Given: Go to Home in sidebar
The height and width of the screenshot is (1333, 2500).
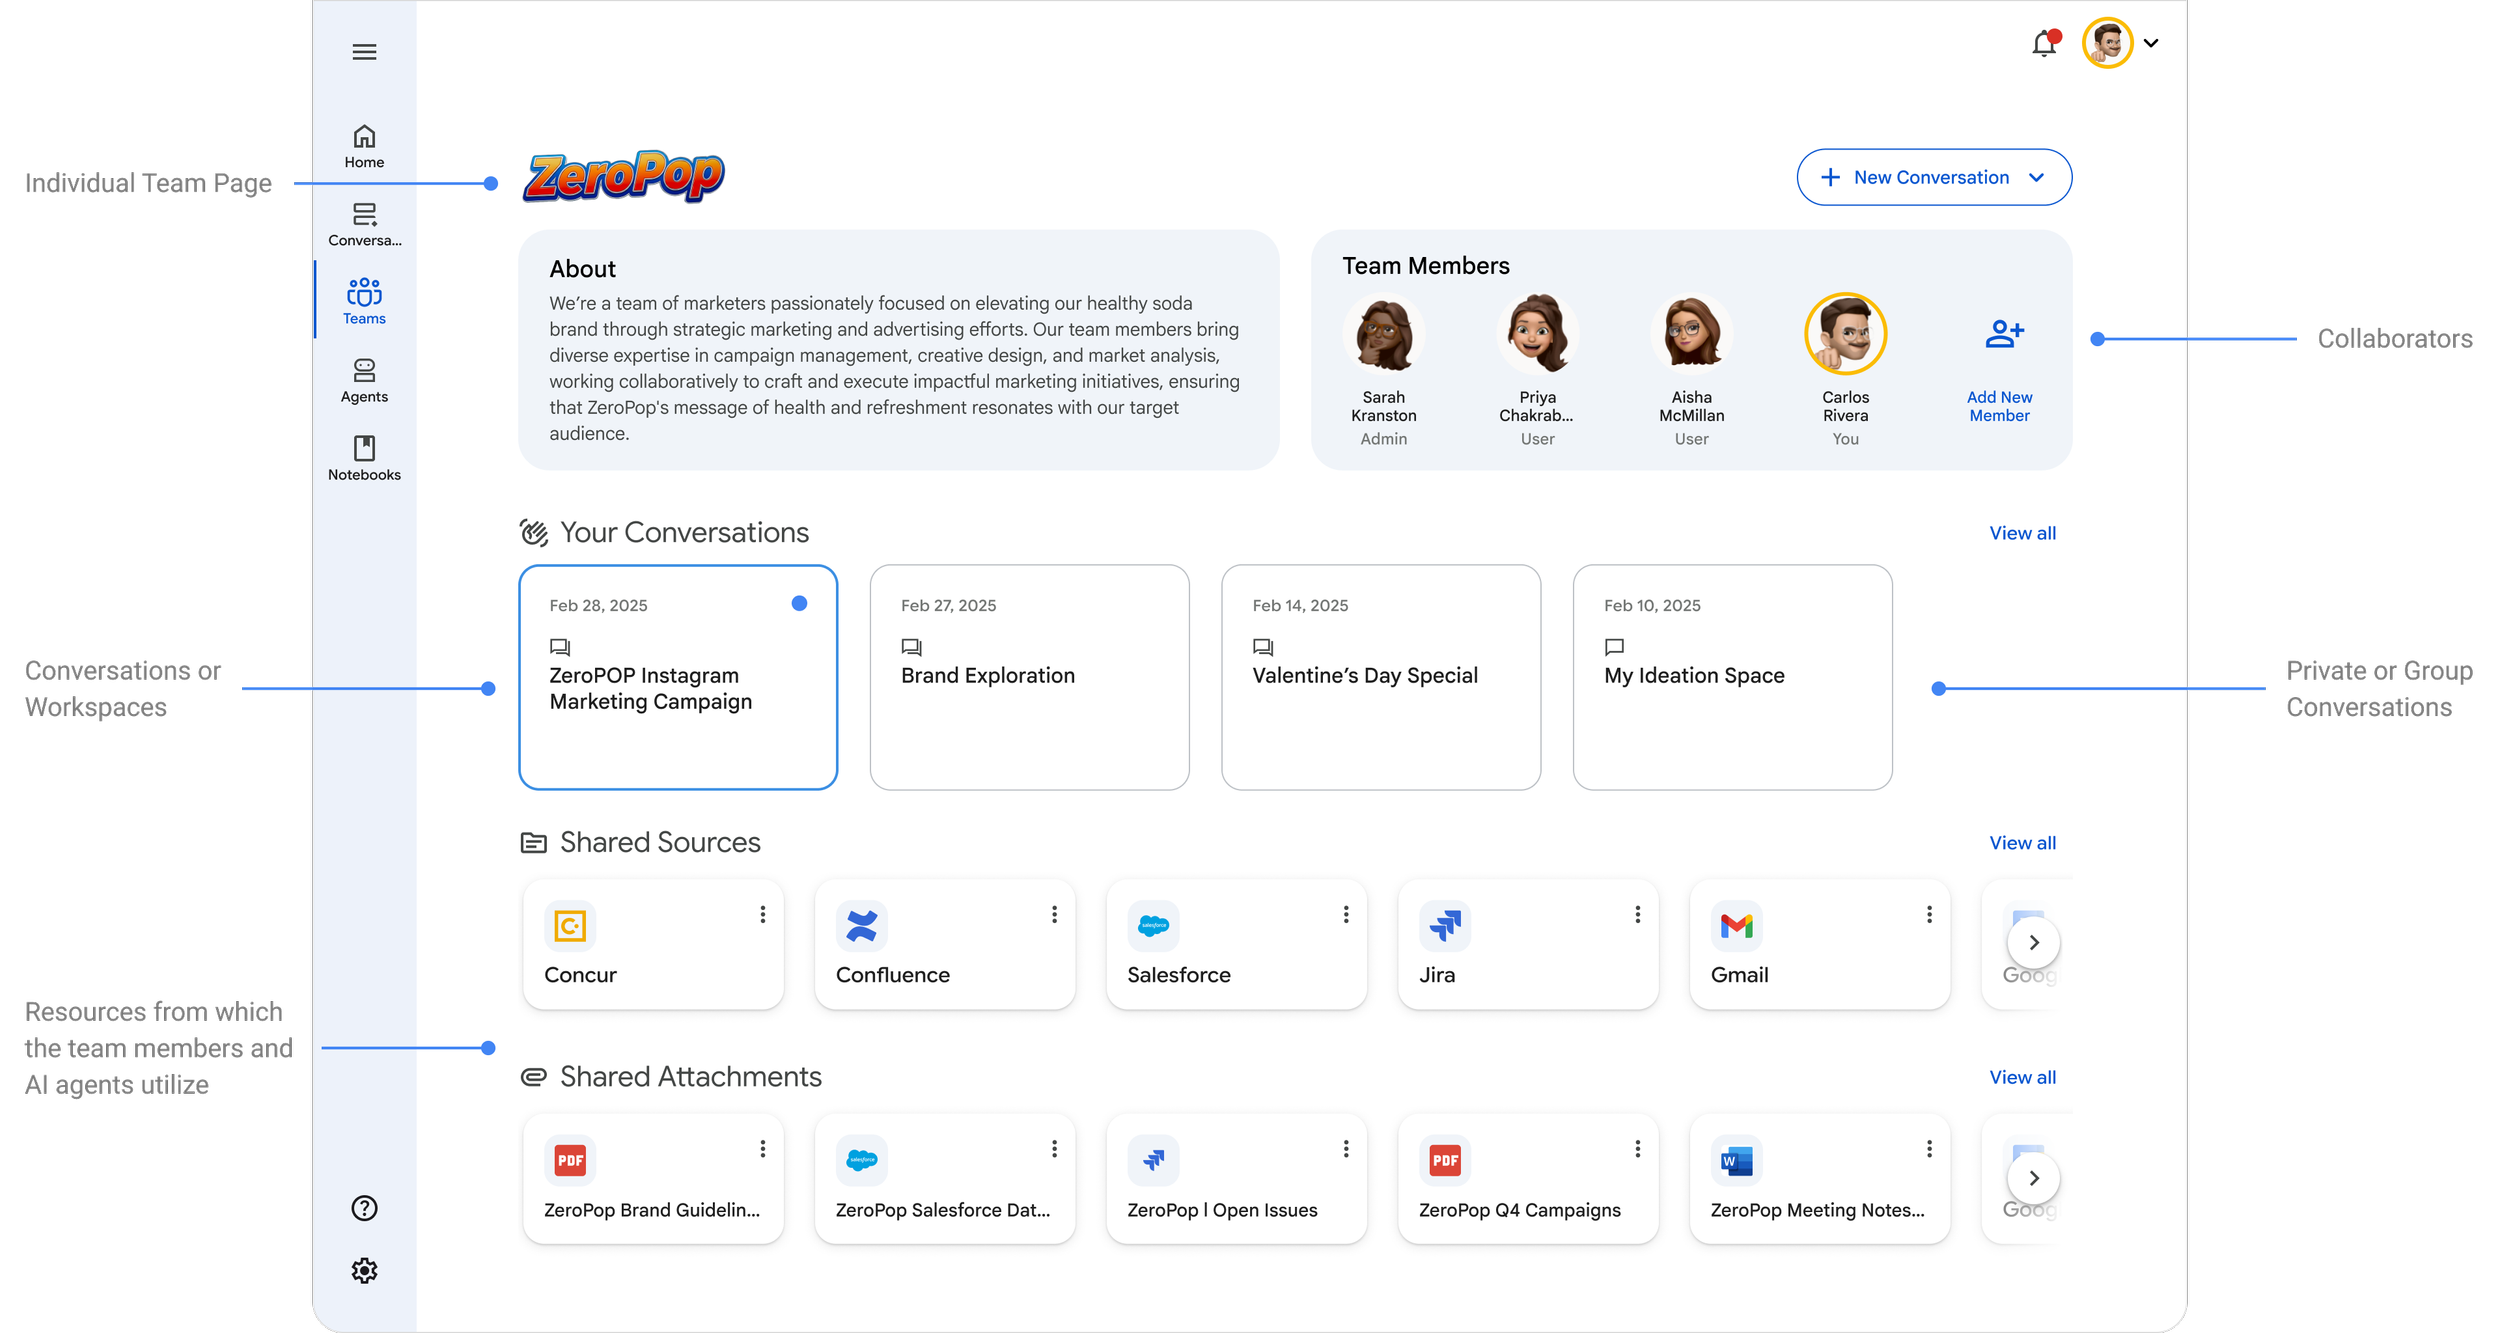Looking at the screenshot, I should 364,146.
